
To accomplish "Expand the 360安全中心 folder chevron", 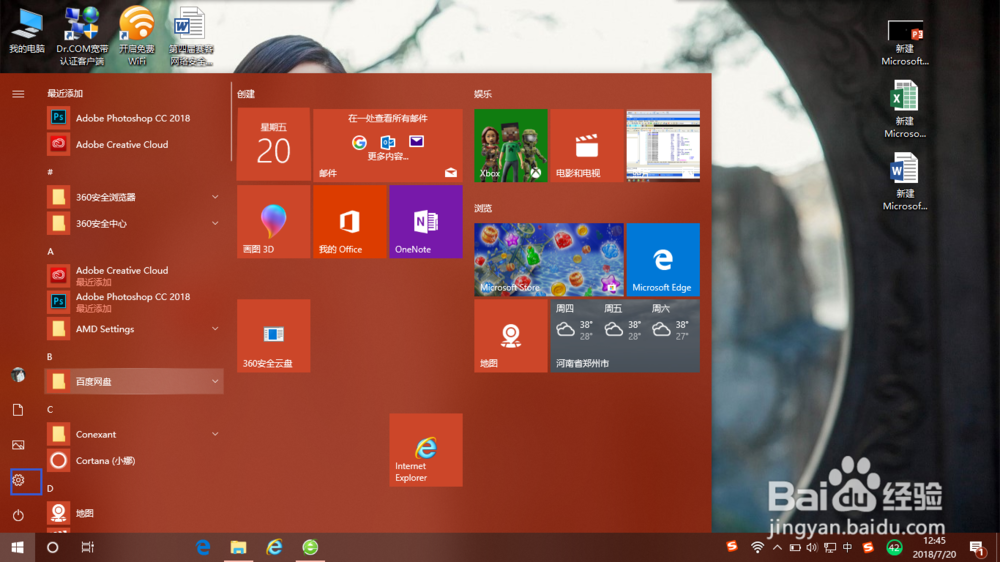I will click(215, 223).
